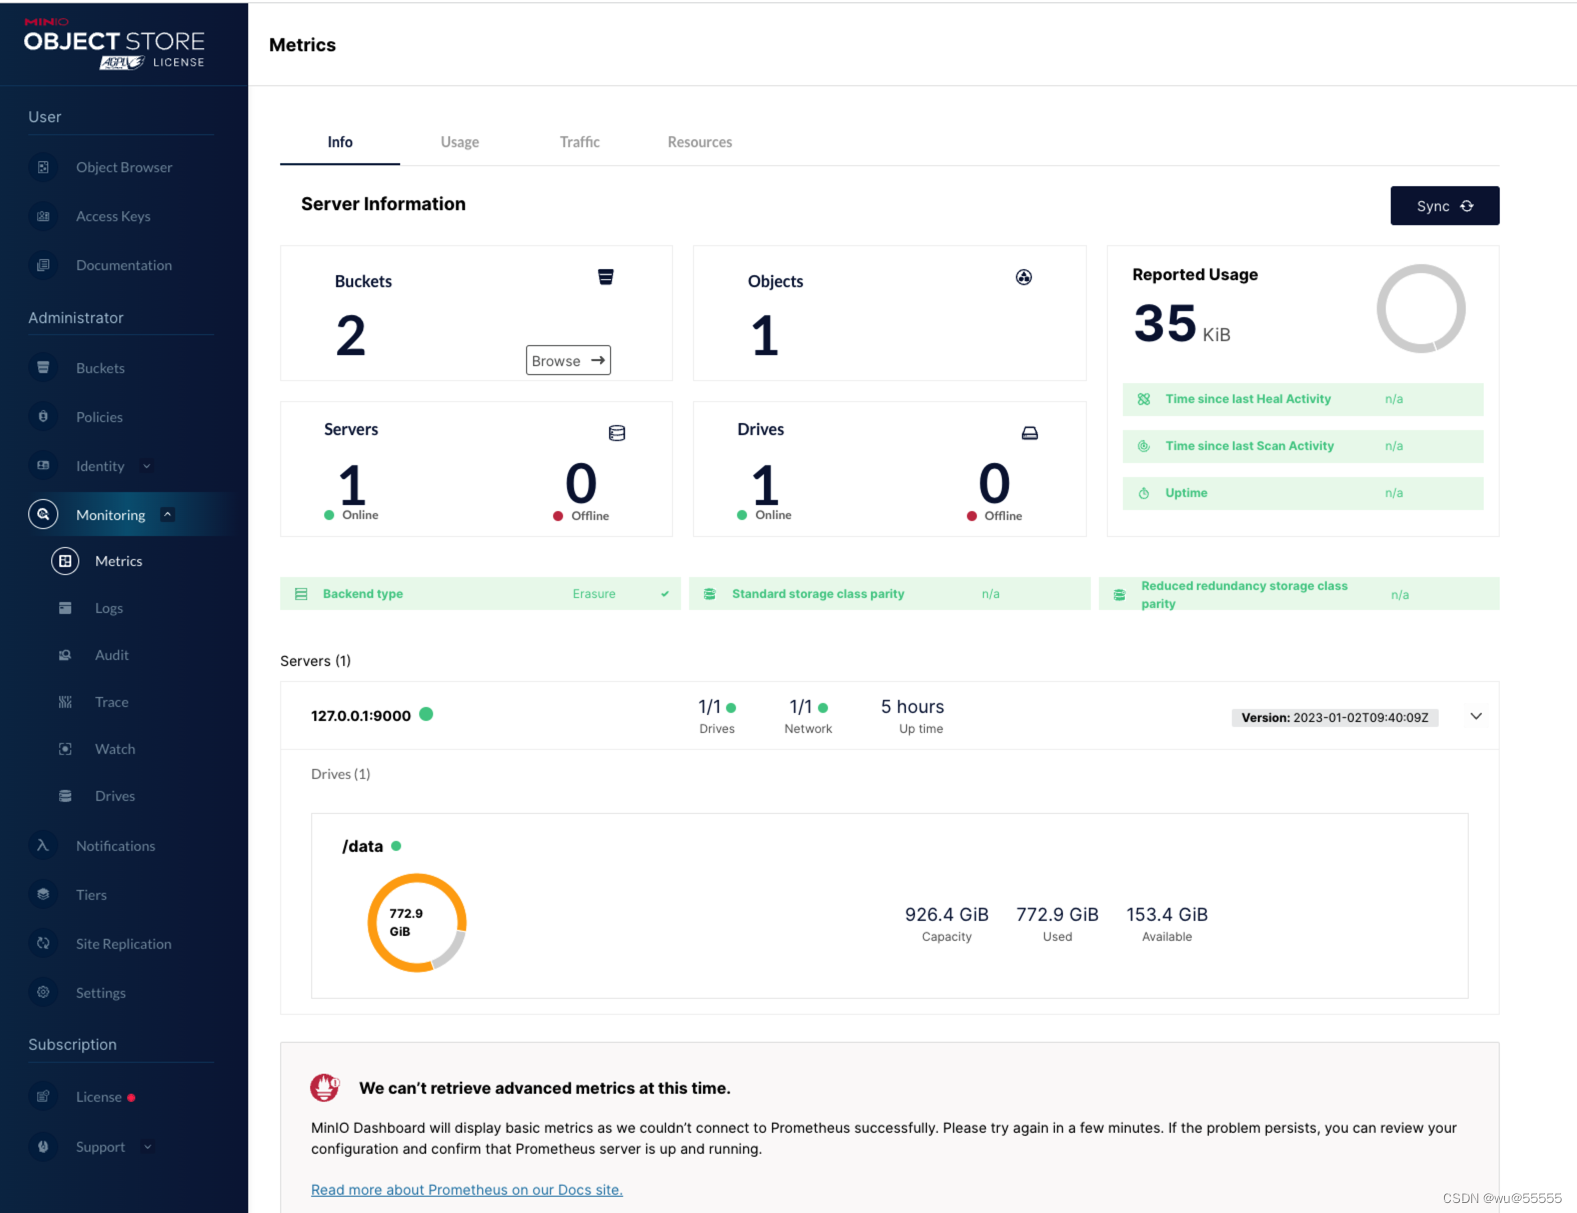Click the 5 hours Up time value

[x=912, y=707]
